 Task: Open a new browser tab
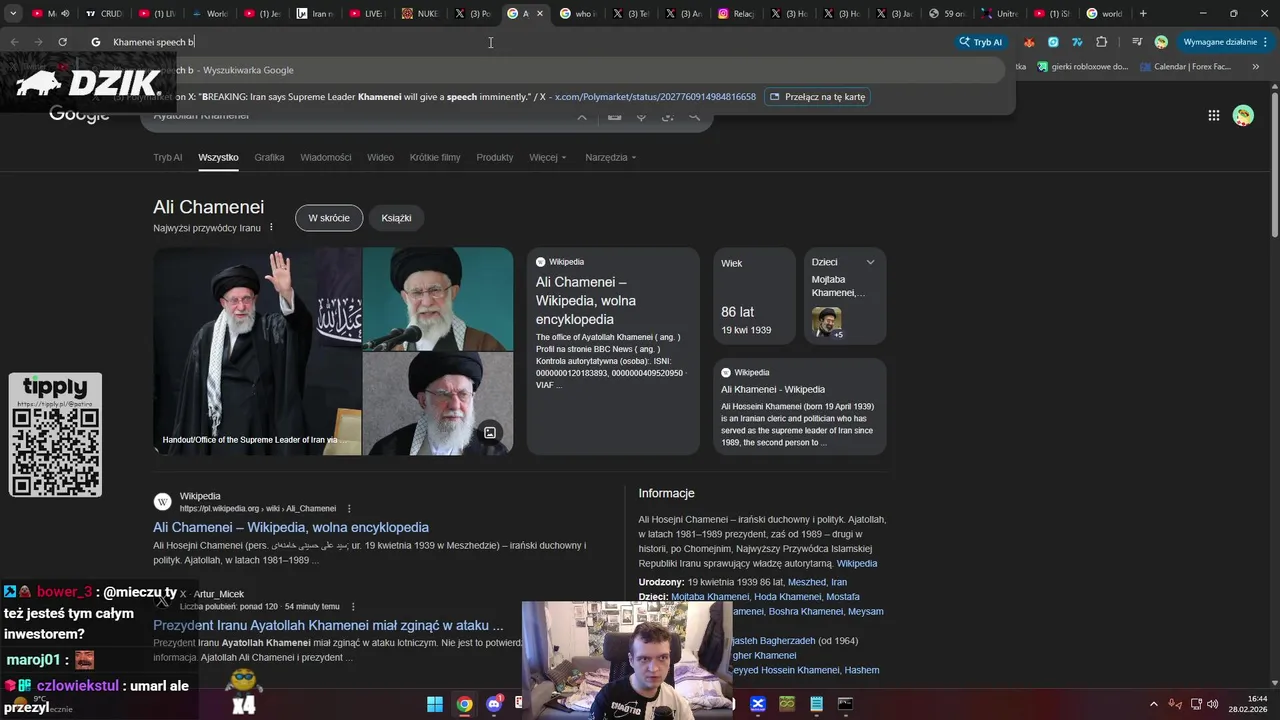[x=1143, y=14]
